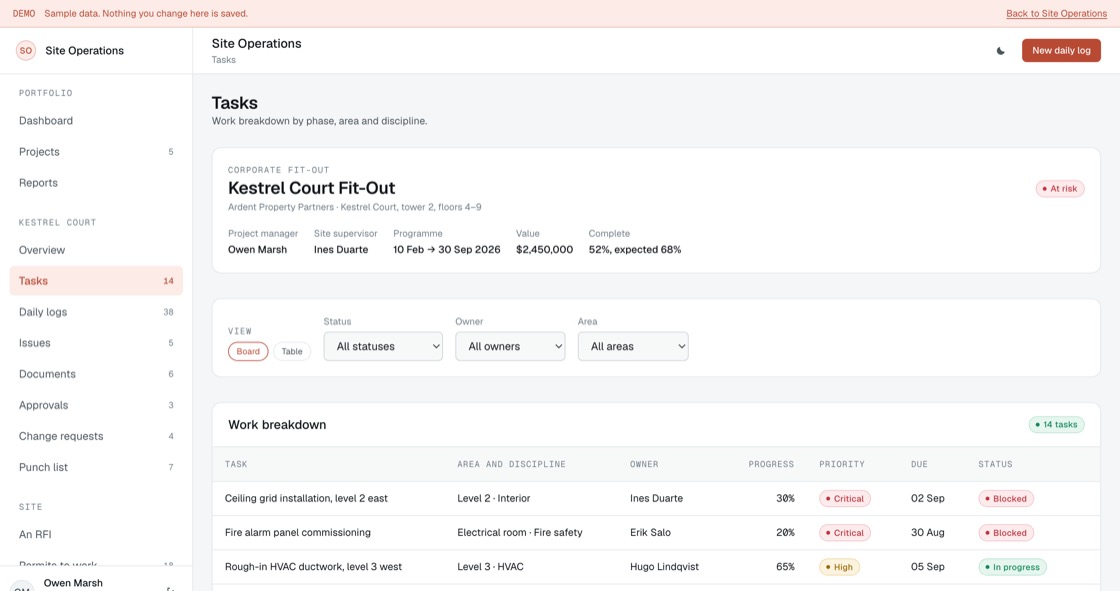Select the Tasks item in the sidebar
The image size is (1120, 591).
pyautogui.click(x=96, y=281)
